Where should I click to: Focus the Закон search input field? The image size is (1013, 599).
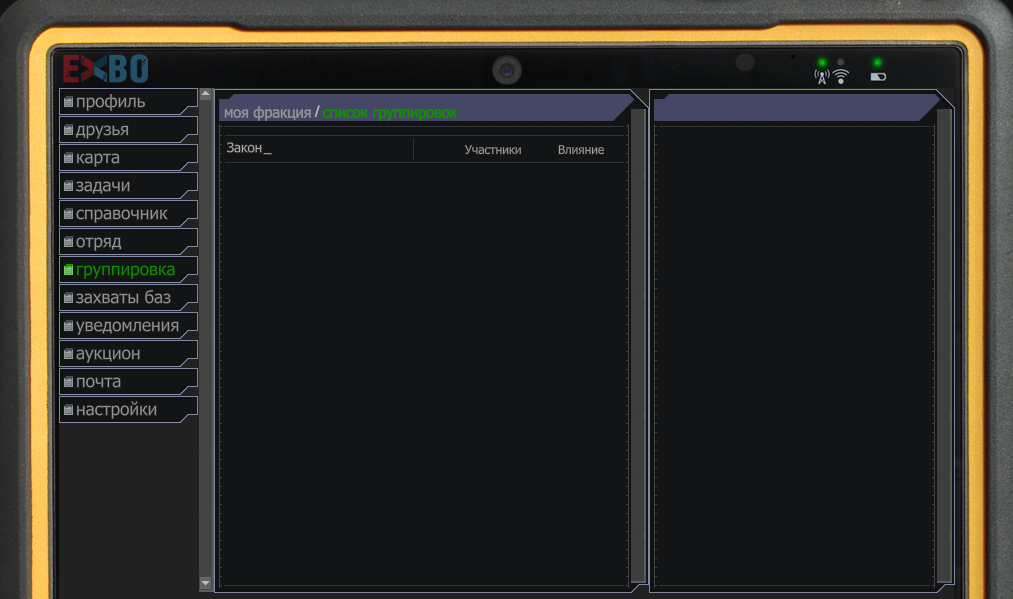(x=317, y=149)
